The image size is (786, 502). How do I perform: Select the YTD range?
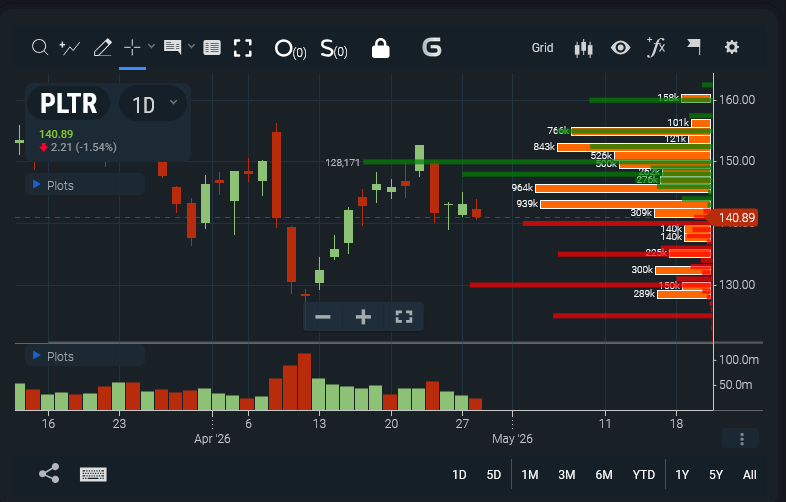coord(644,474)
